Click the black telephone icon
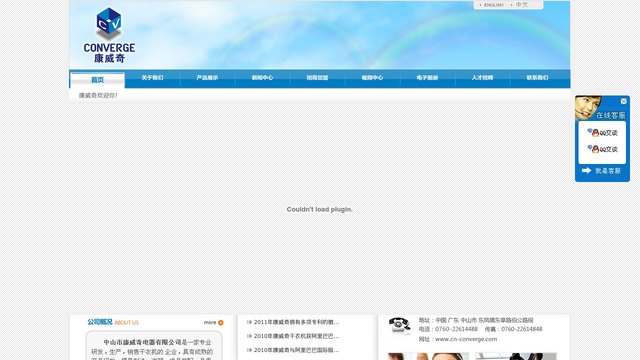Viewport: 640px width, 360px height. pos(399,325)
